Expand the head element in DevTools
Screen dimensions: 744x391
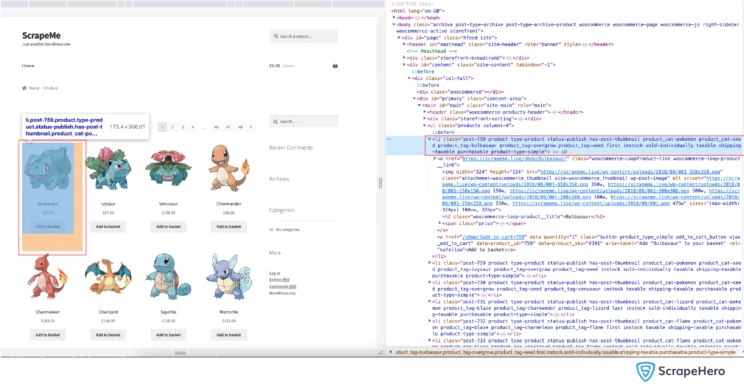tap(394, 18)
